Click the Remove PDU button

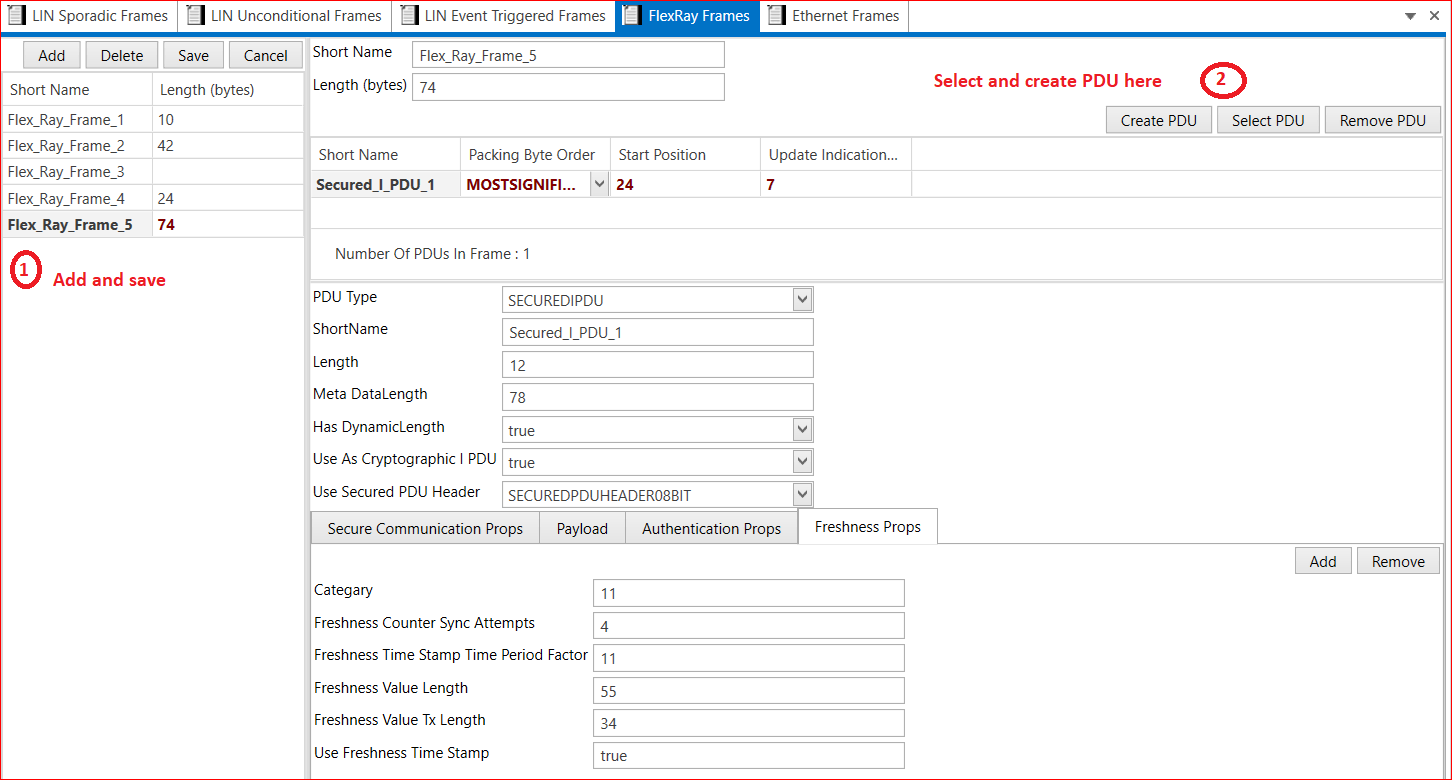pyautogui.click(x=1383, y=120)
